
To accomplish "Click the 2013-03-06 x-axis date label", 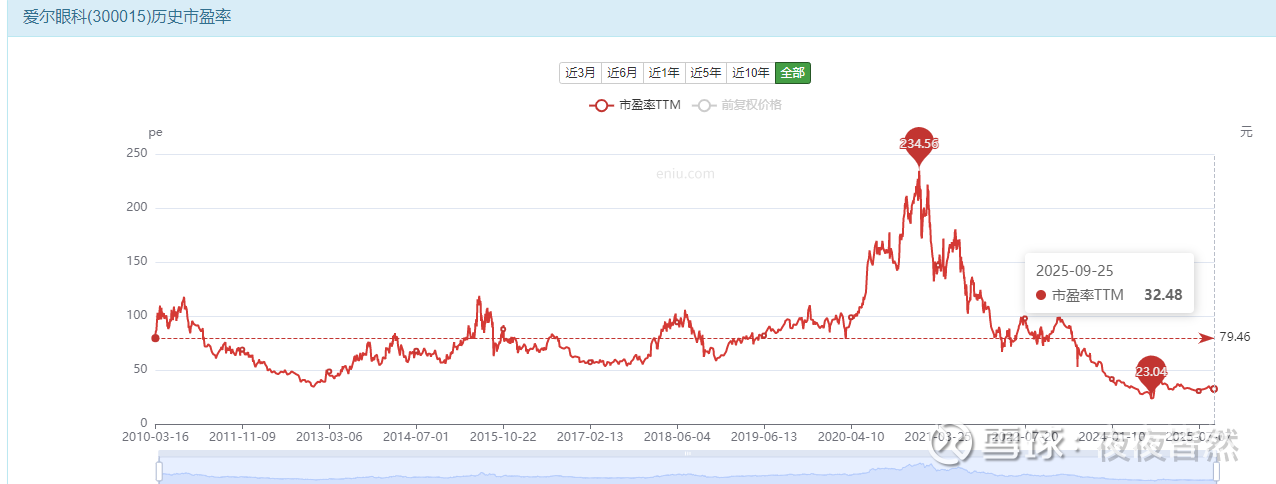I will coord(328,437).
